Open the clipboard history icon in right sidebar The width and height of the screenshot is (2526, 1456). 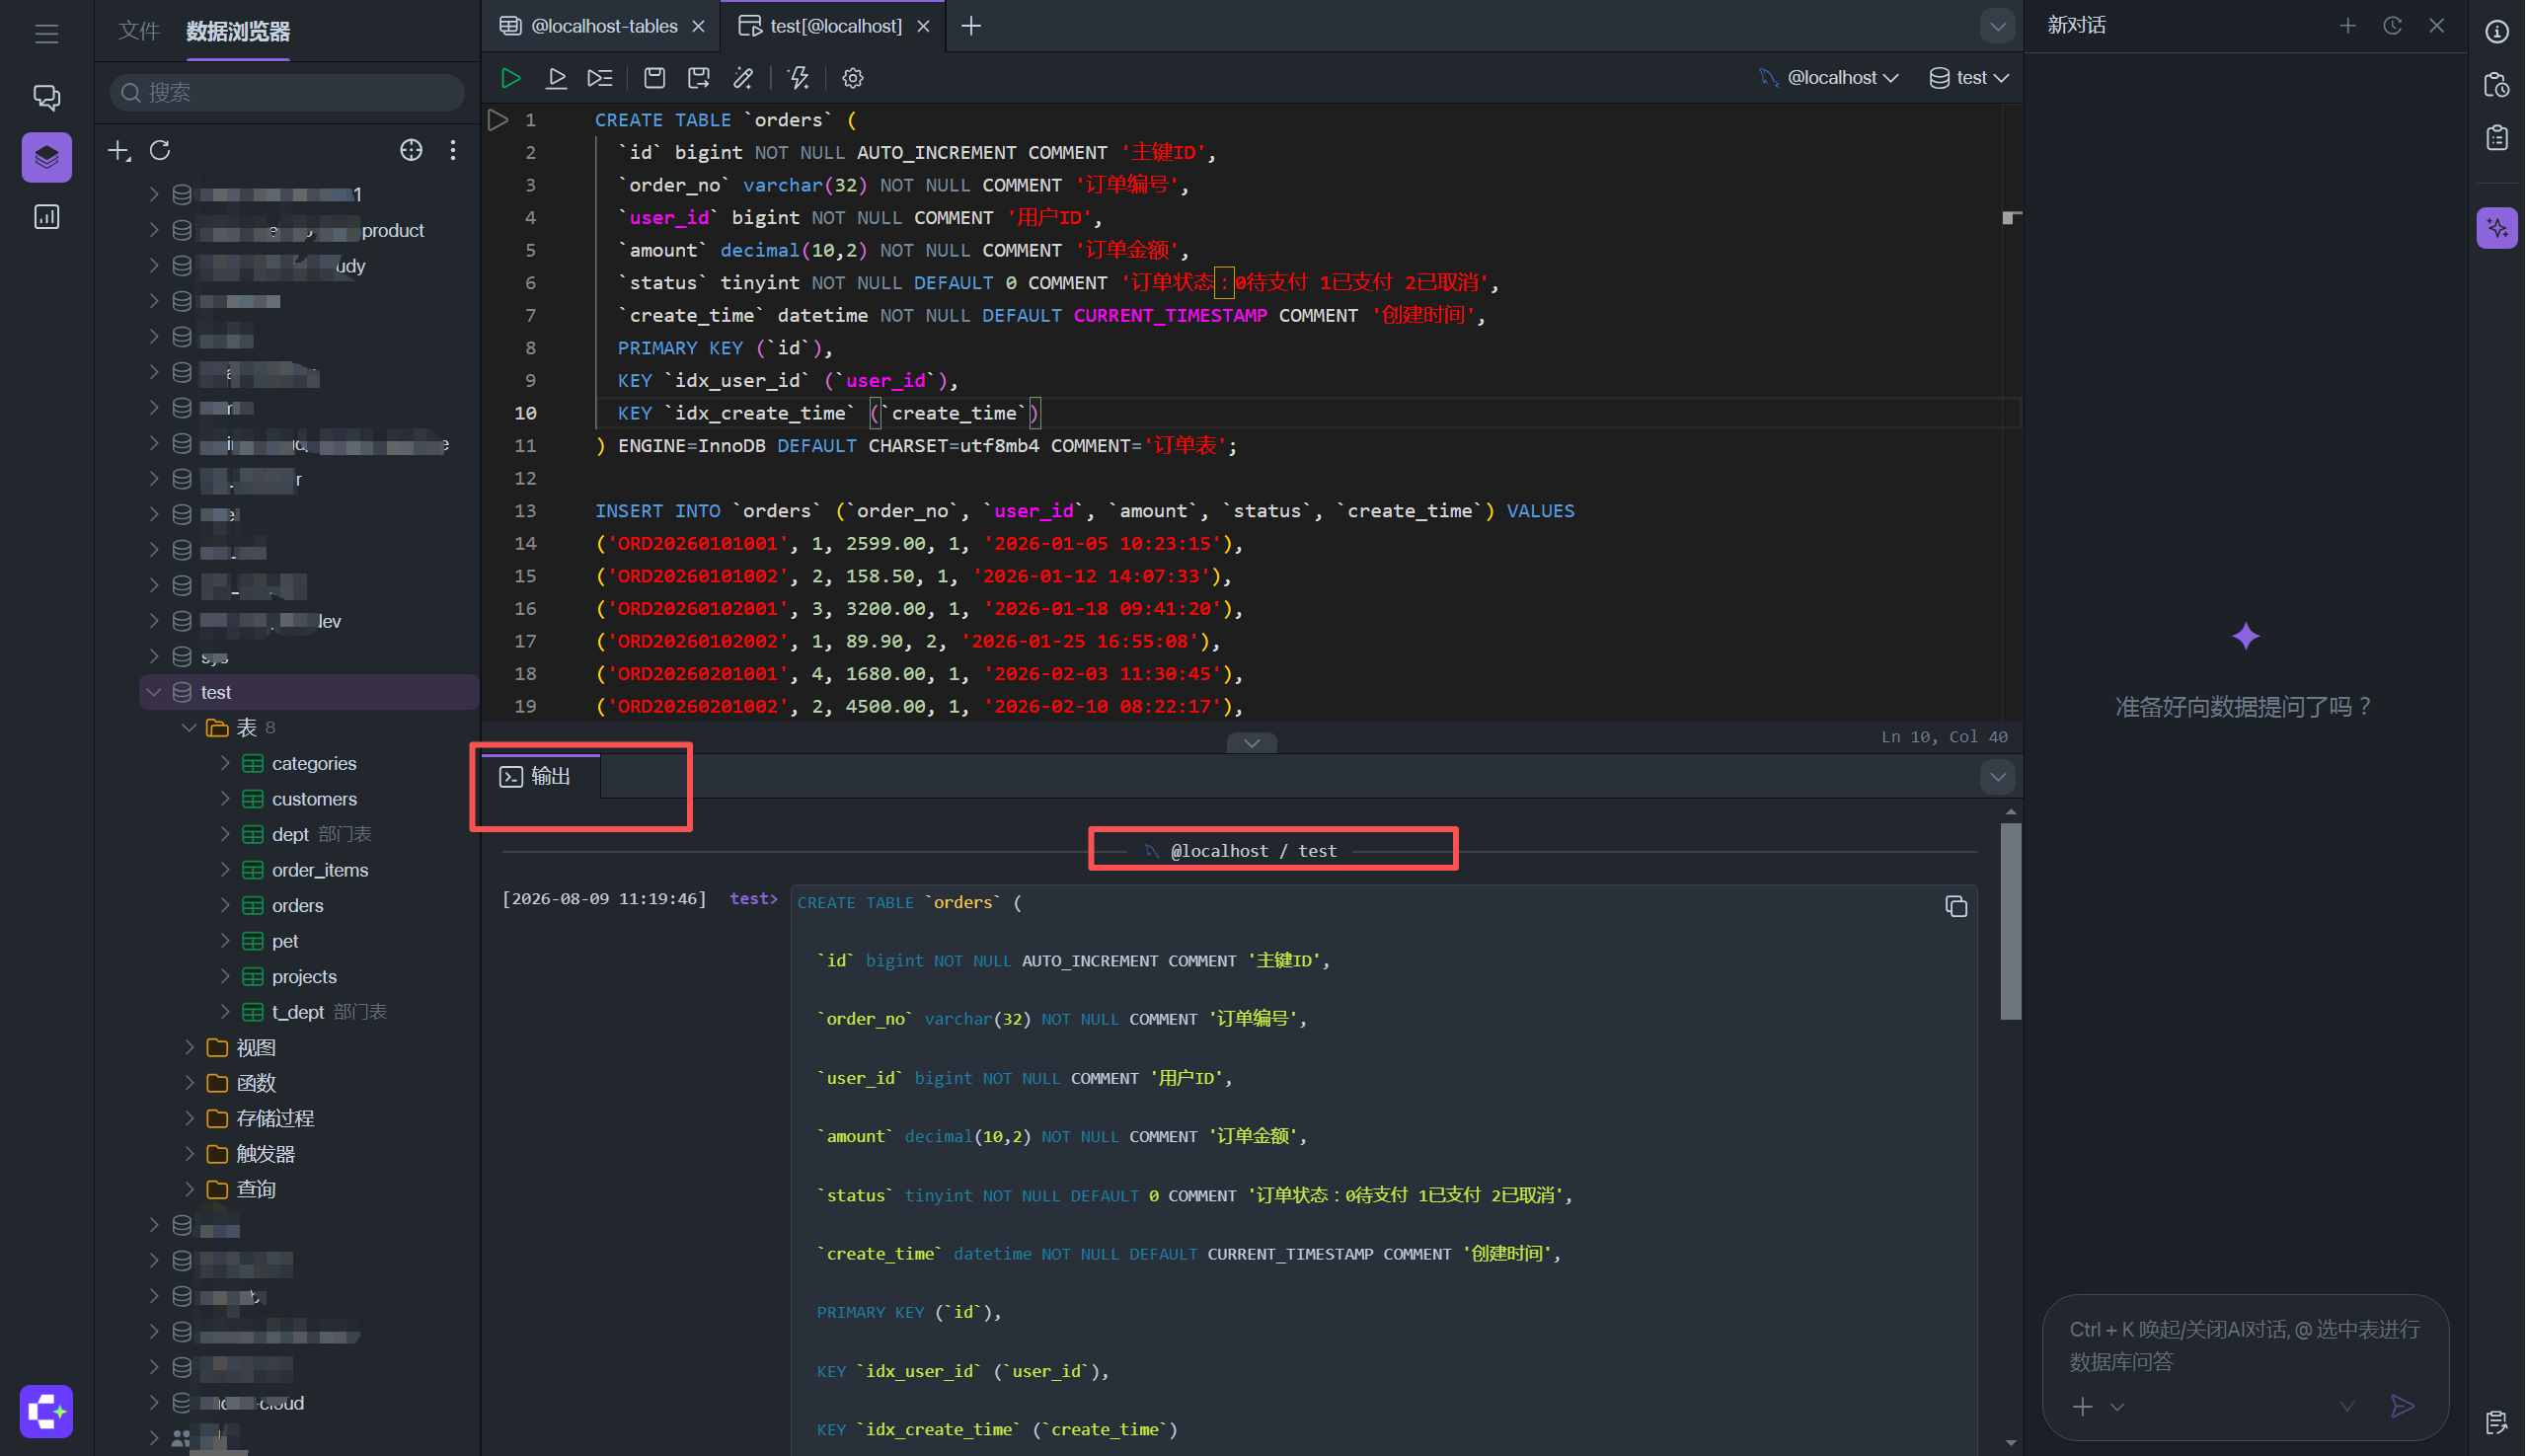(2496, 85)
